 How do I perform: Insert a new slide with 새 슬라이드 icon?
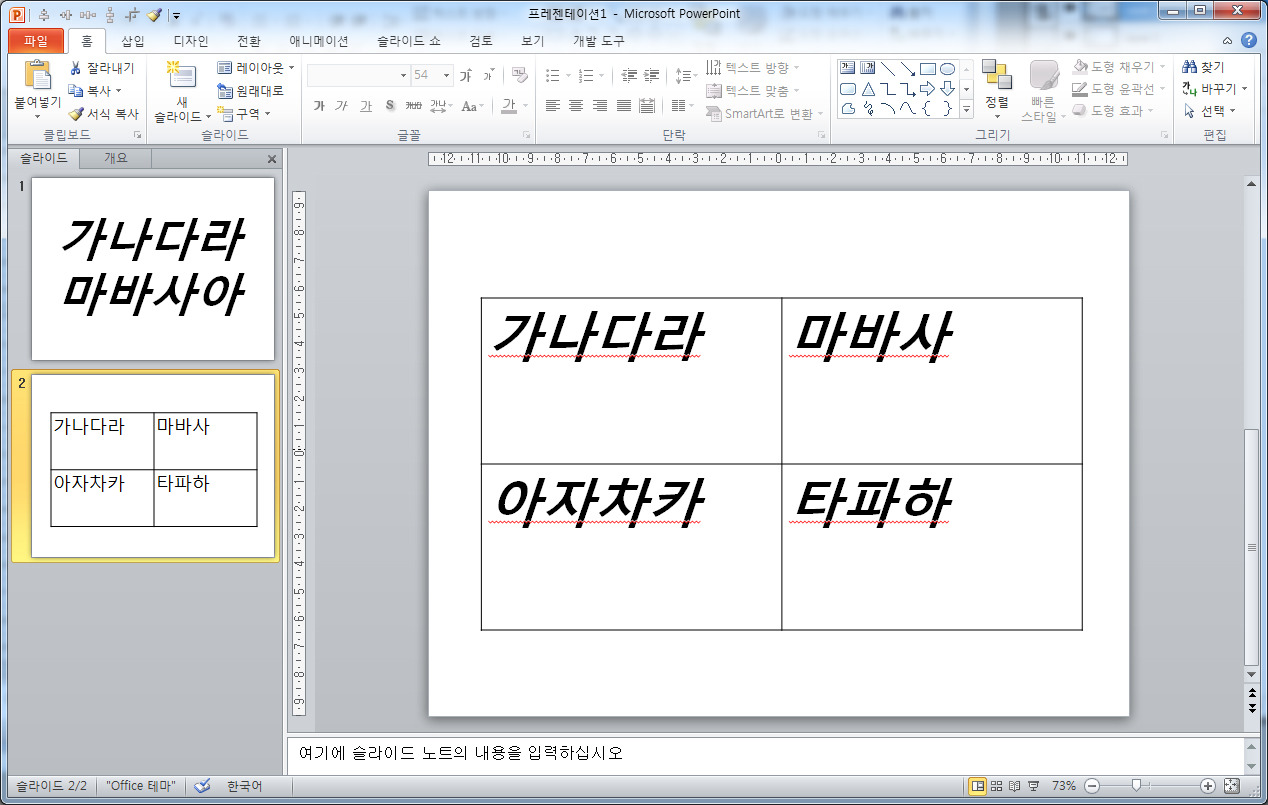181,76
